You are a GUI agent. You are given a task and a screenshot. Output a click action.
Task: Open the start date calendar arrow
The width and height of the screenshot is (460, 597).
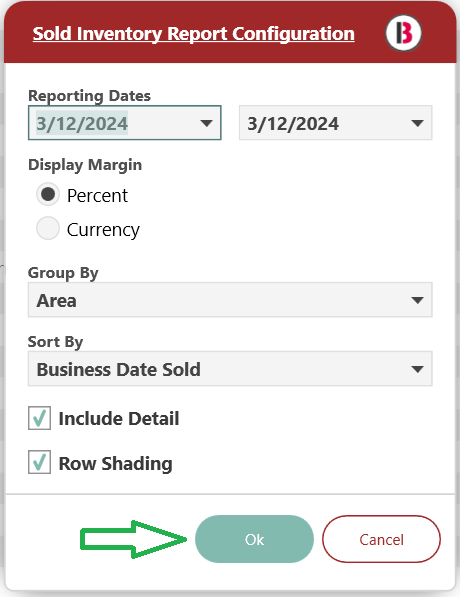206,123
